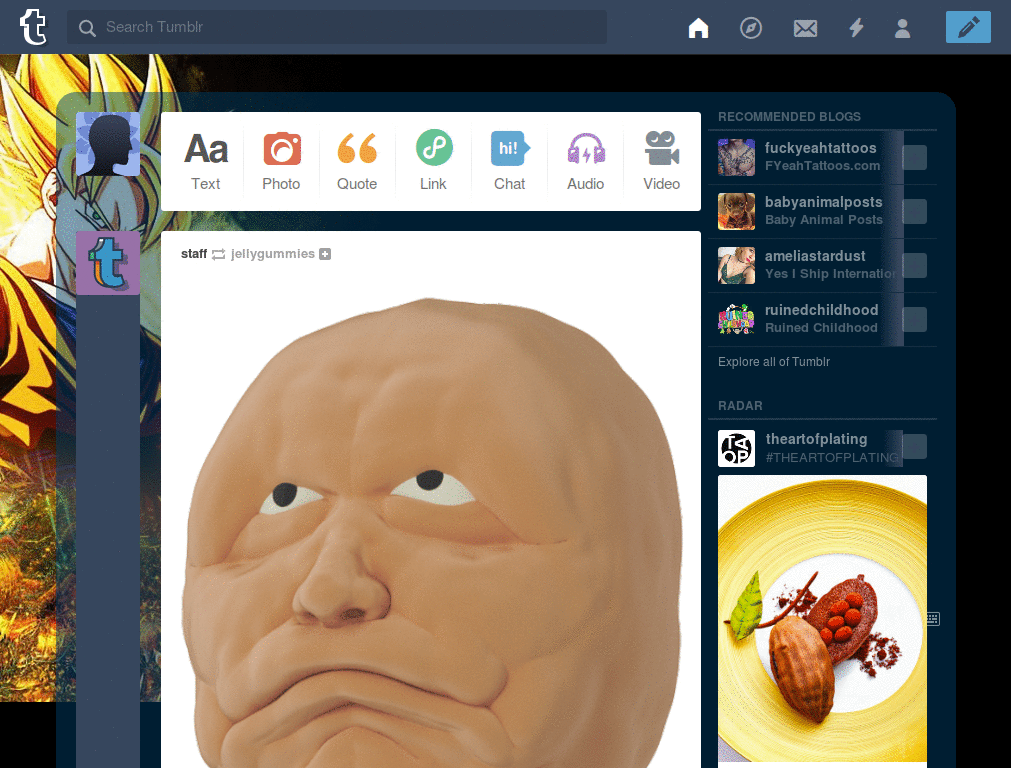
Task: Click the staff blog Tumblr avatar
Action: click(108, 263)
